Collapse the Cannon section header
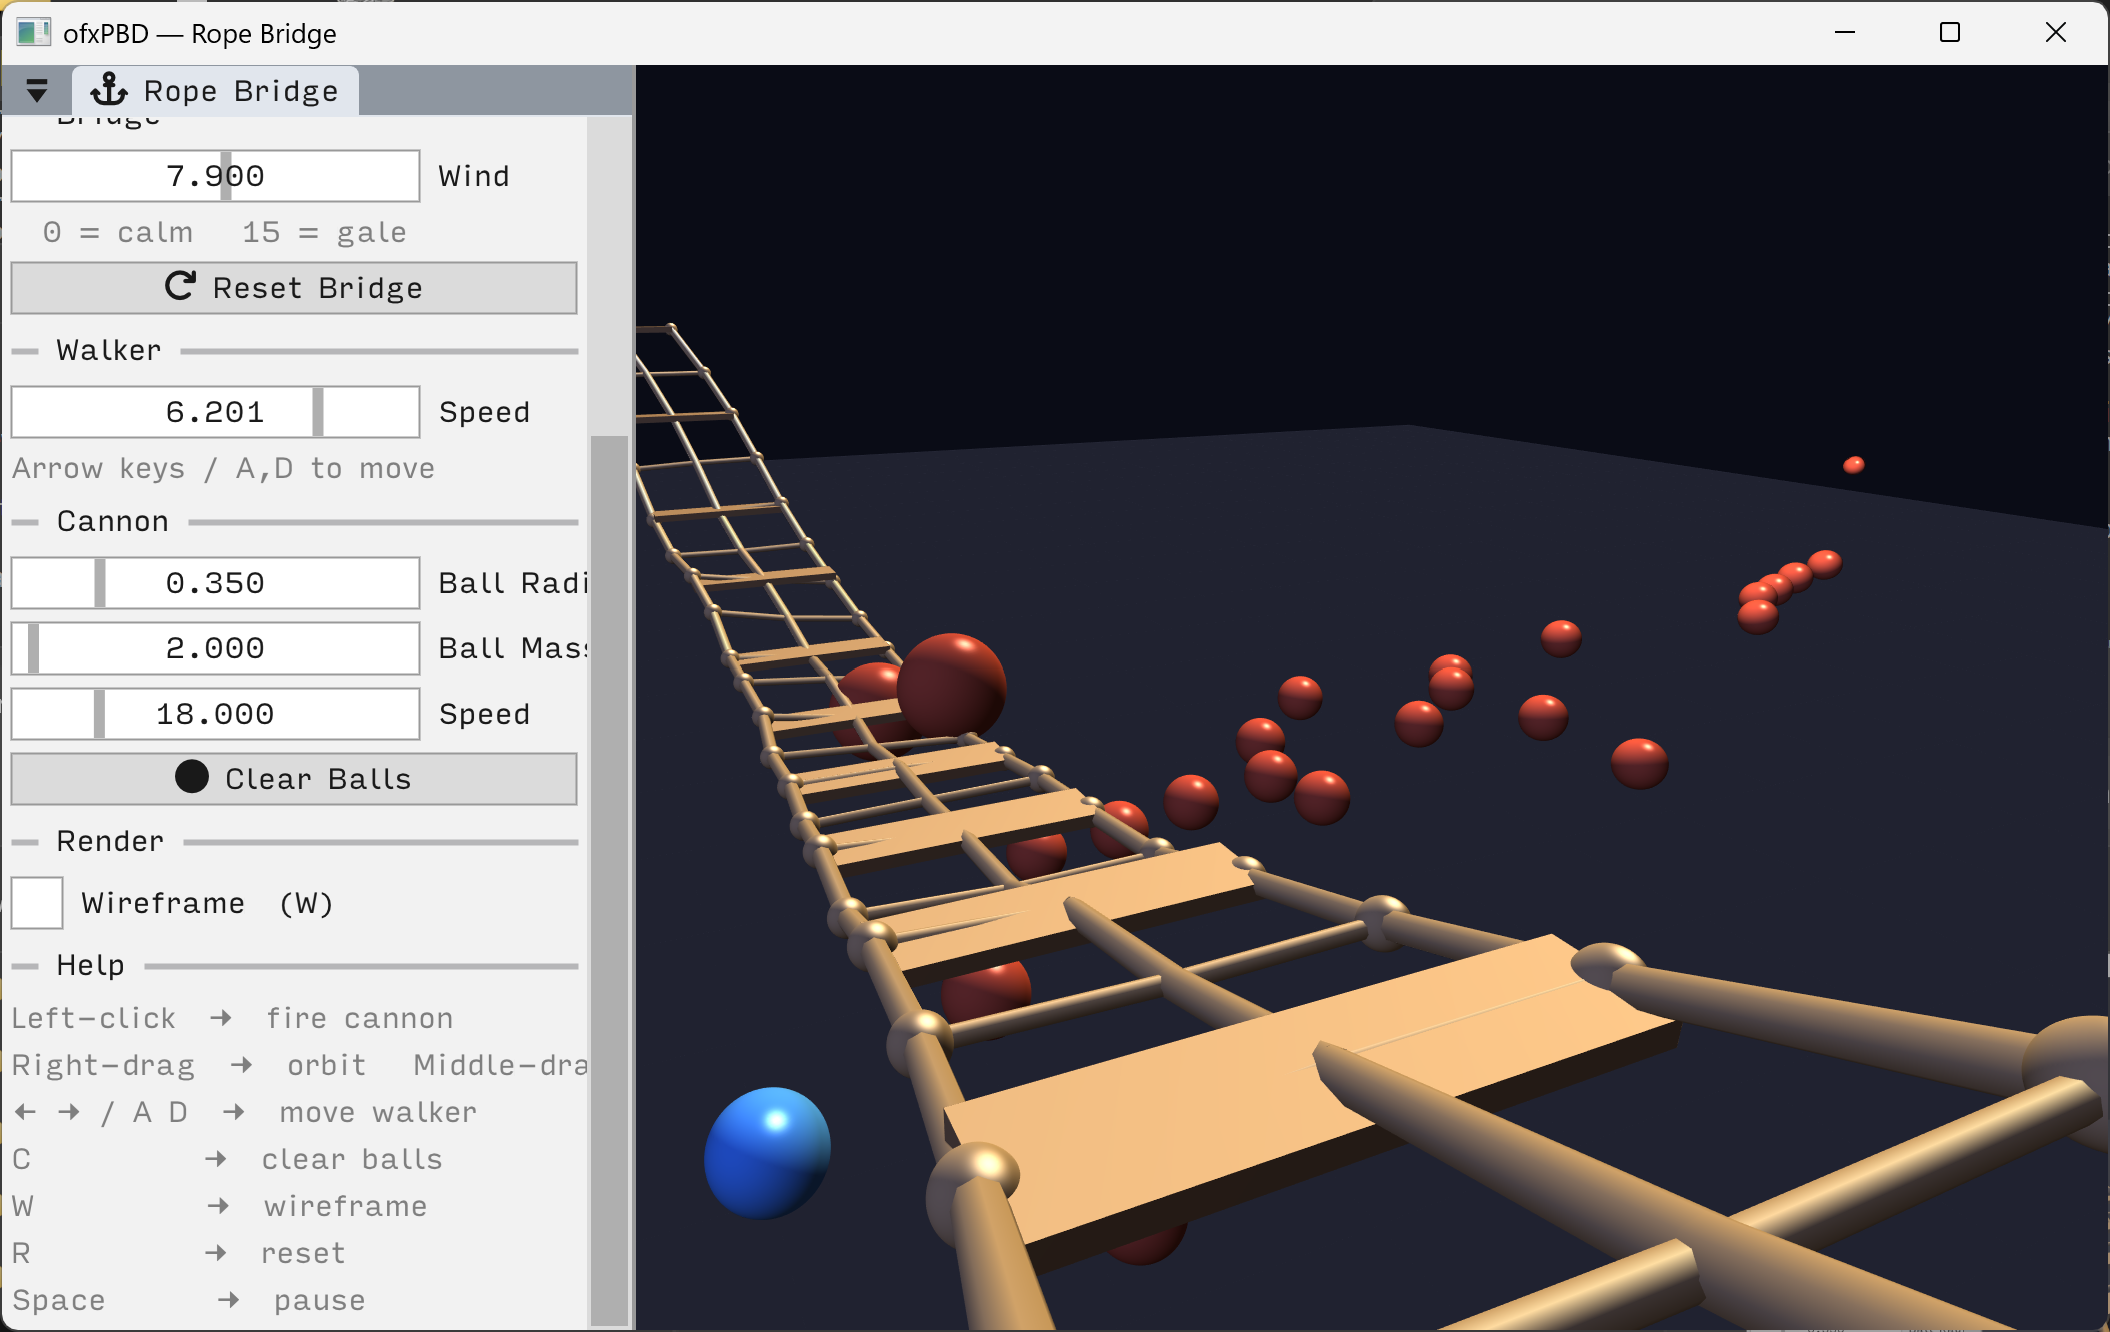 pos(294,522)
